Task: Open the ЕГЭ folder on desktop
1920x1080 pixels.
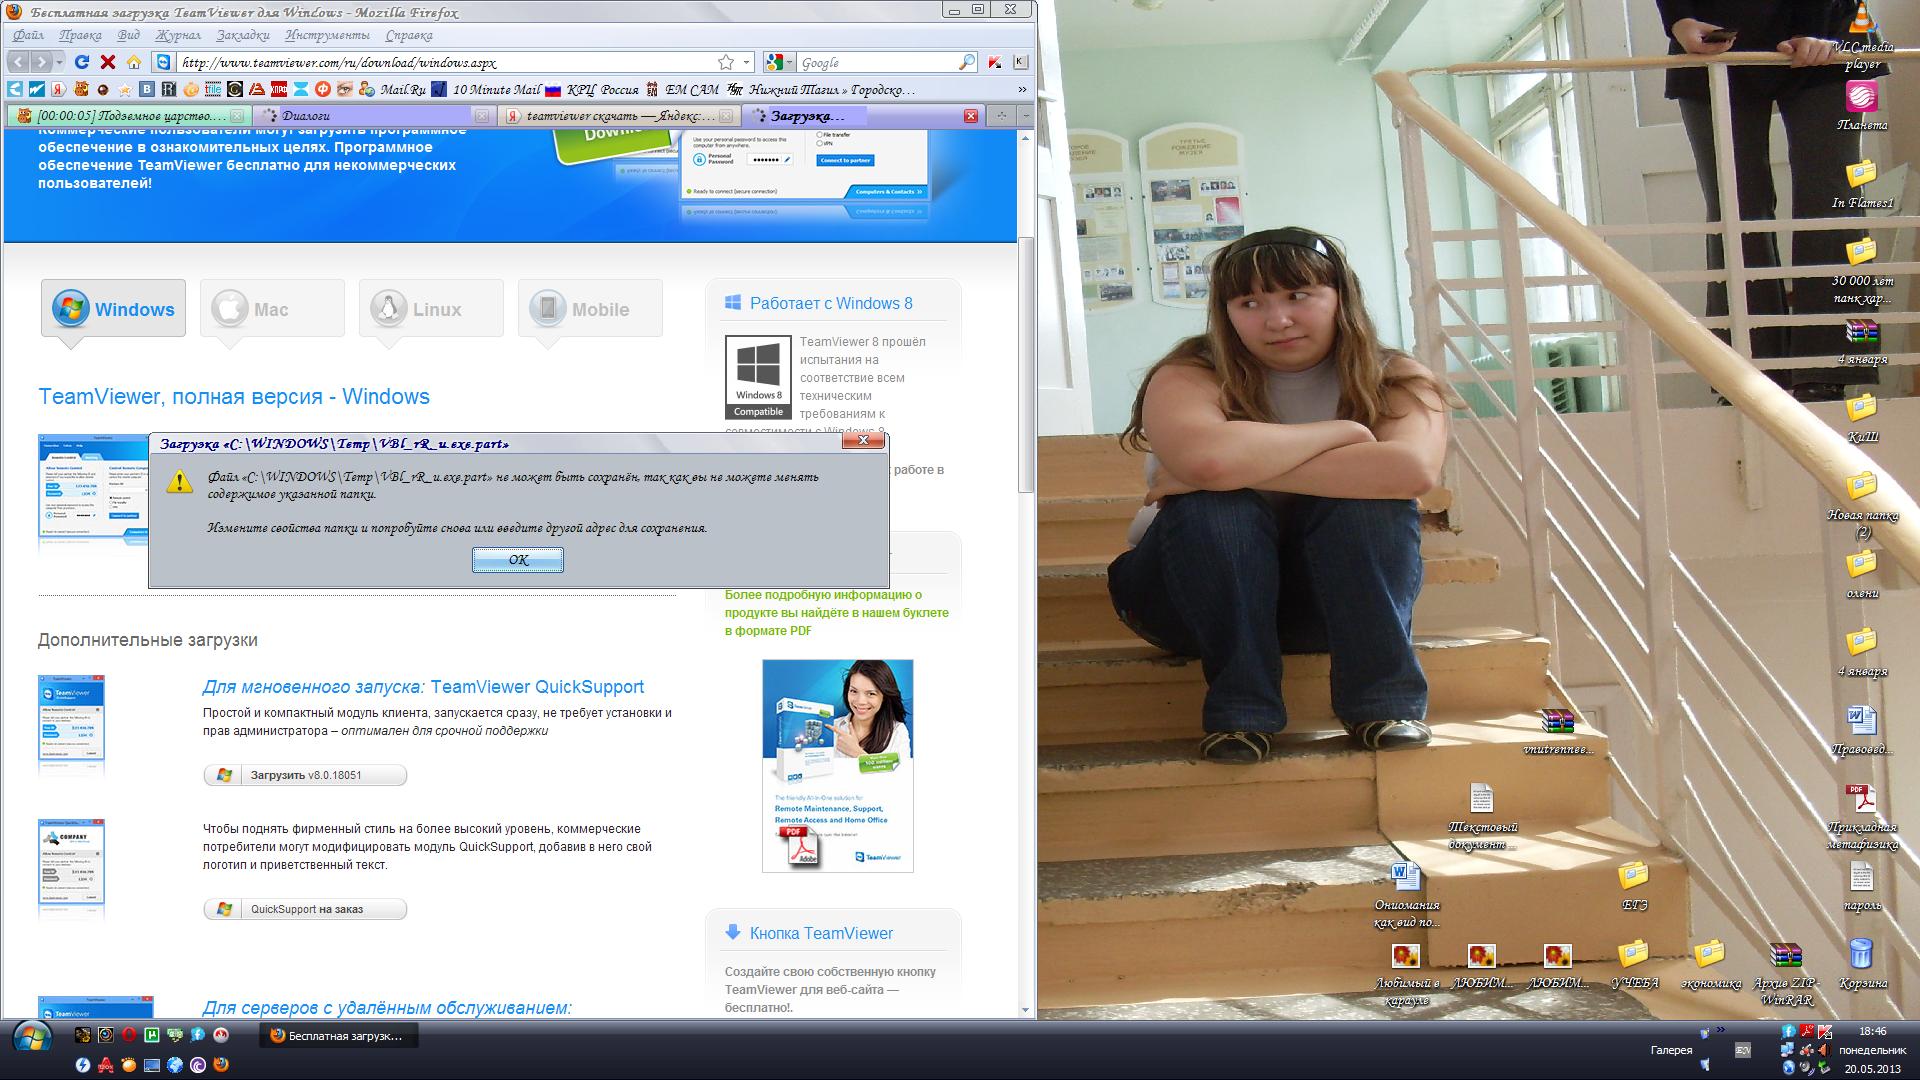Action: [1633, 885]
